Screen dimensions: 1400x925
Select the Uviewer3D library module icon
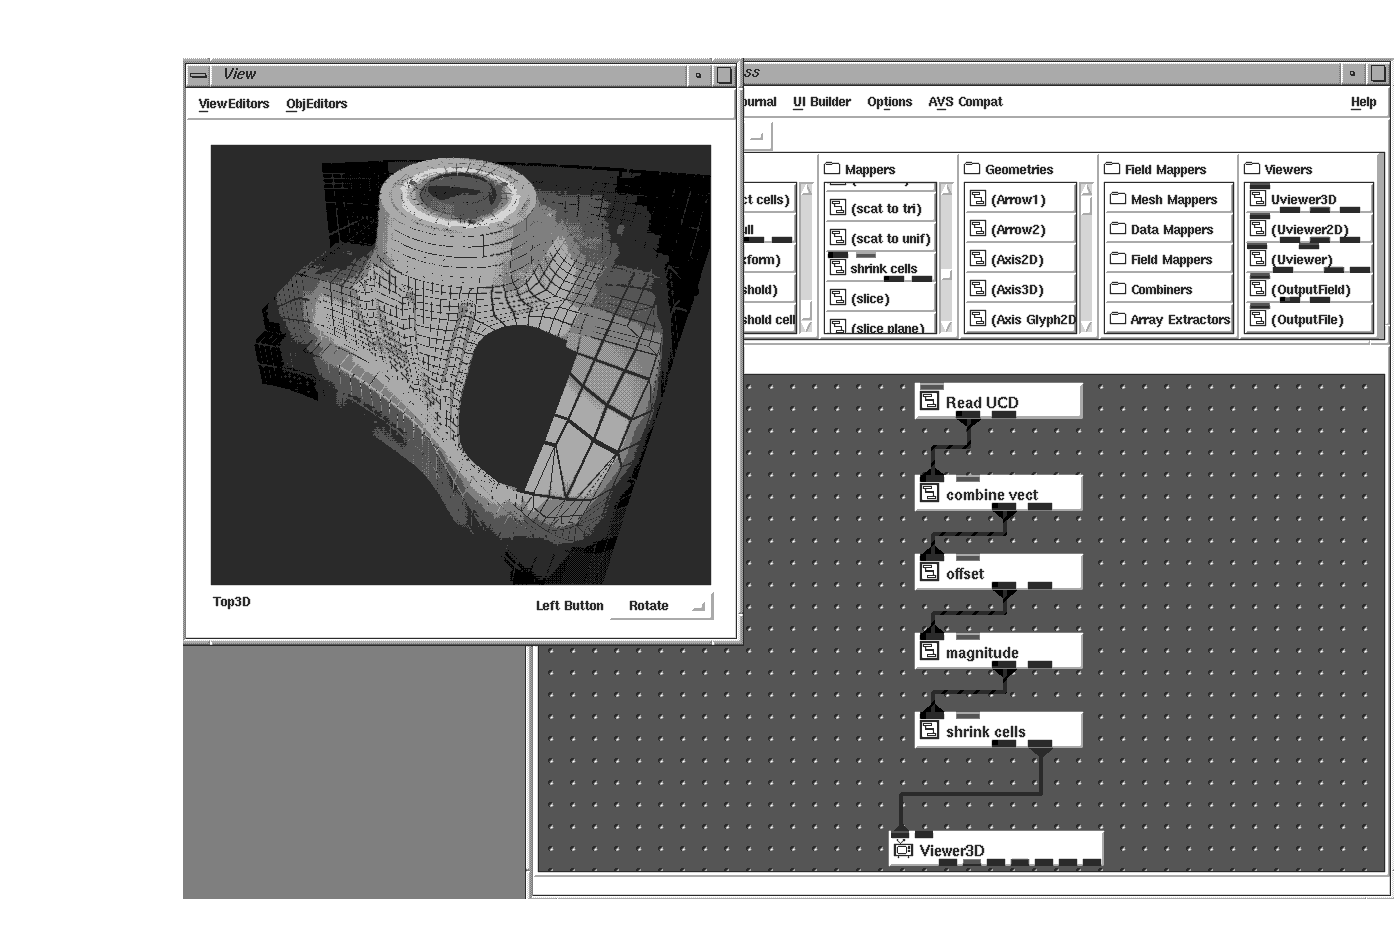1258,199
